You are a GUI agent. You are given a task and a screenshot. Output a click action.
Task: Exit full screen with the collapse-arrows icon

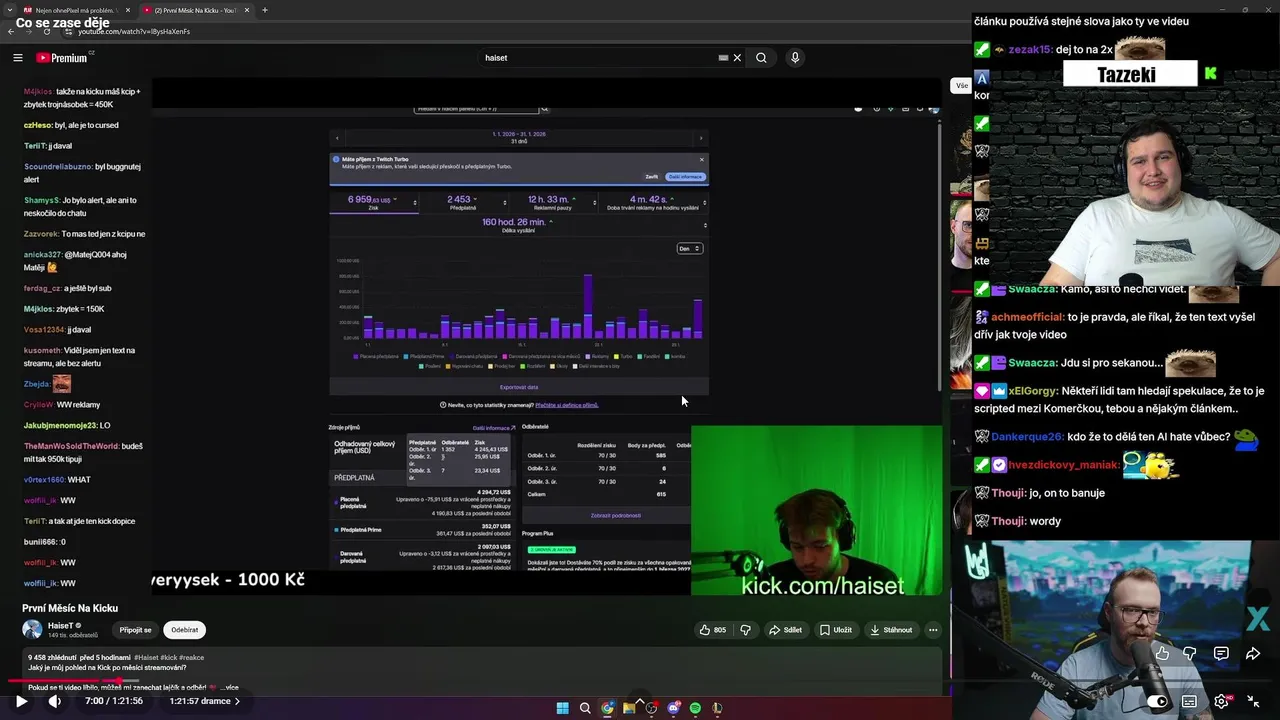tap(1254, 702)
